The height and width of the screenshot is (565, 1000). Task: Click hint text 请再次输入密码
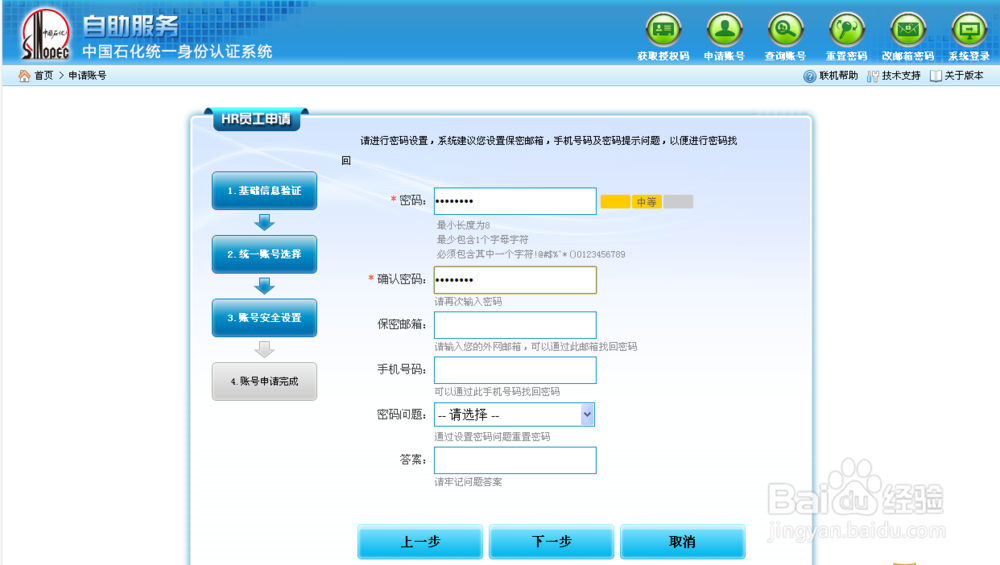pos(468,302)
